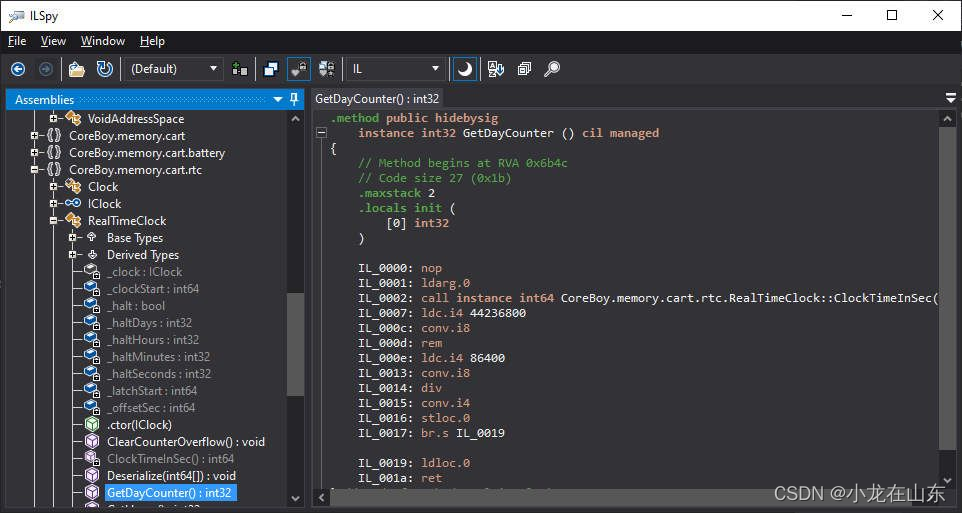Viewport: 962px width, 513px height.
Task: Click the sort A-Z toolbar icon
Action: pos(496,69)
